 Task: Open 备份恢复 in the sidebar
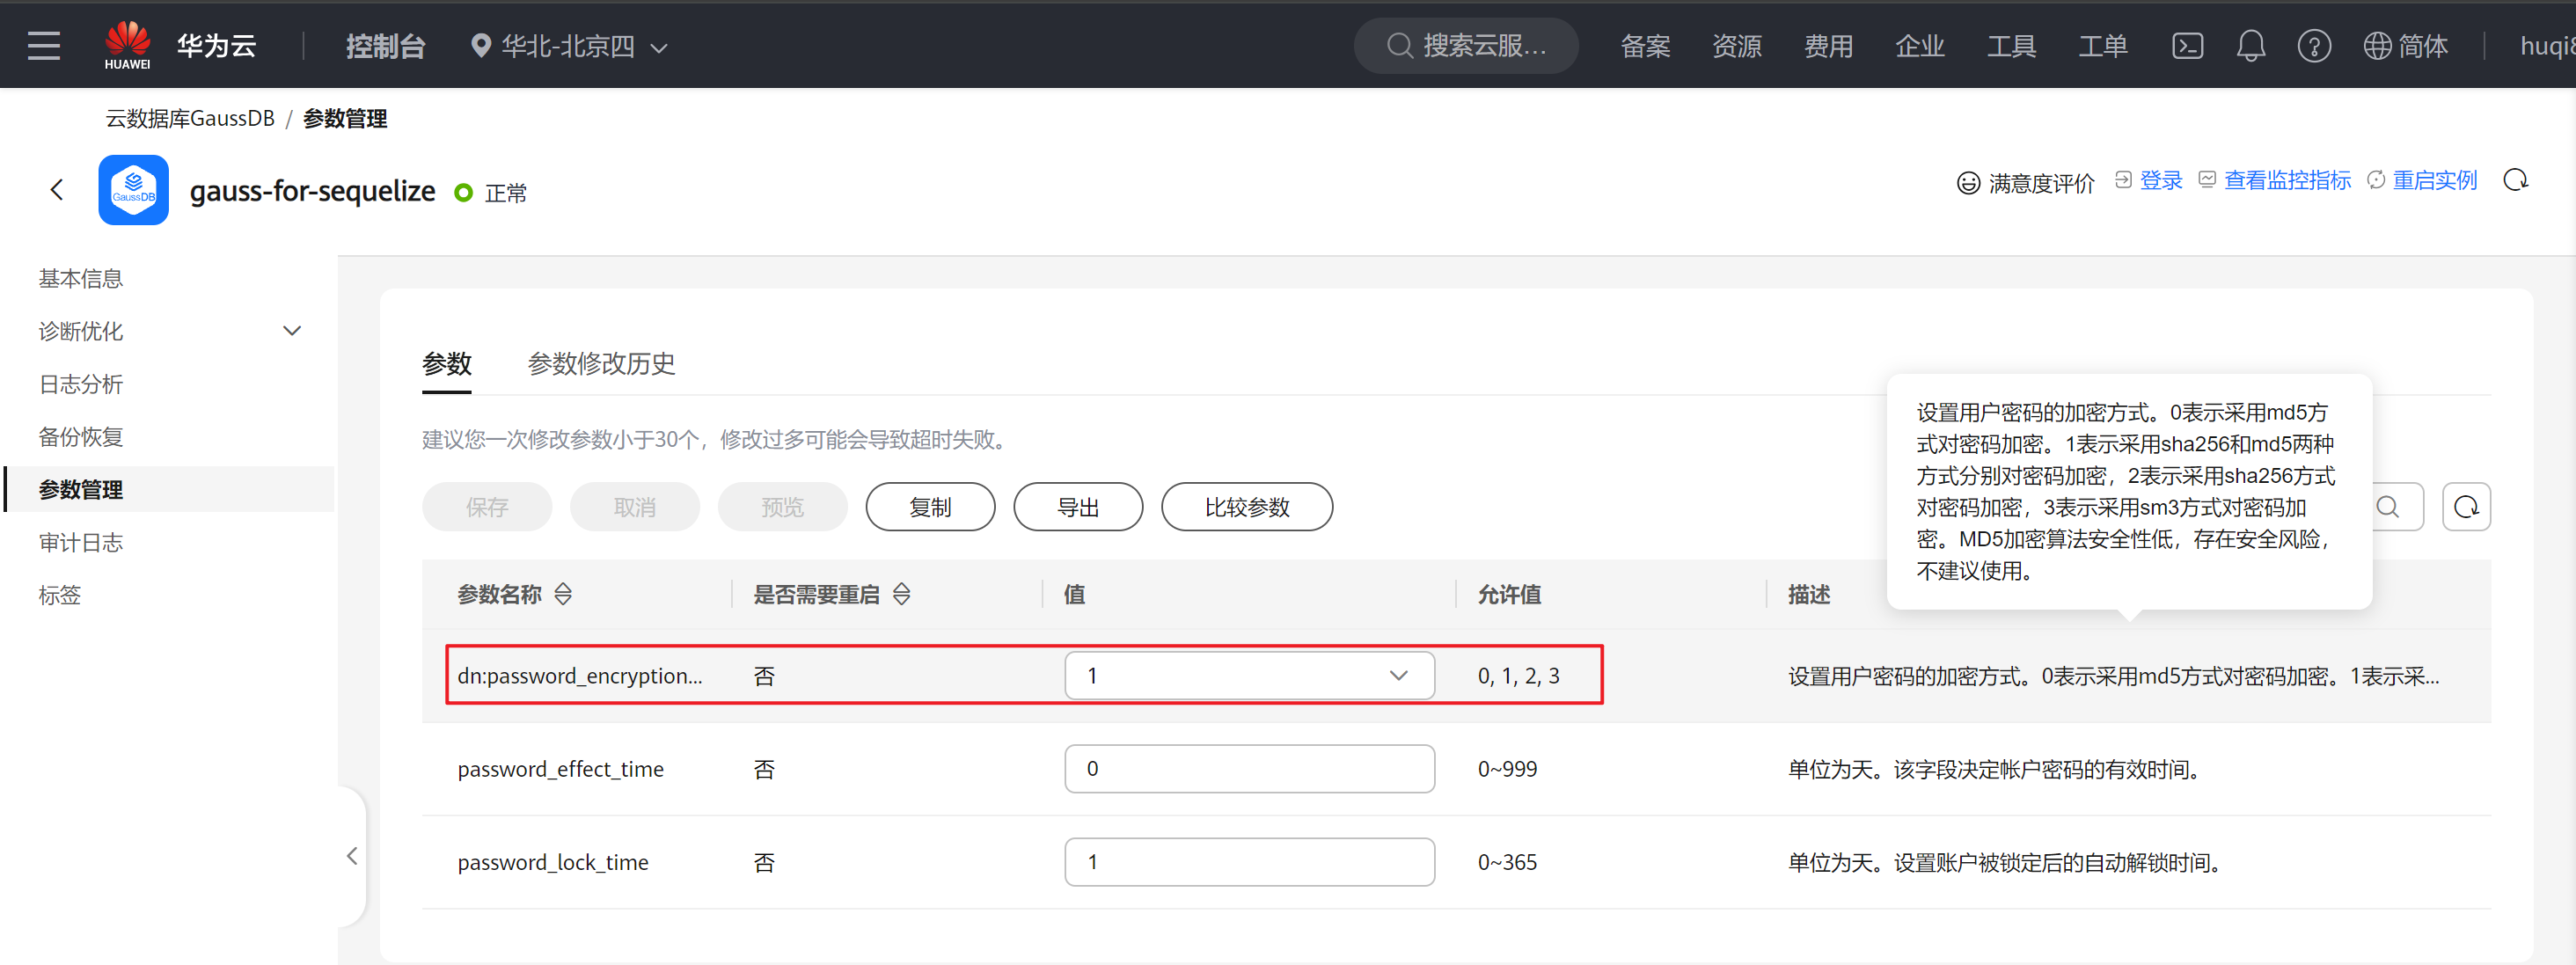81,437
